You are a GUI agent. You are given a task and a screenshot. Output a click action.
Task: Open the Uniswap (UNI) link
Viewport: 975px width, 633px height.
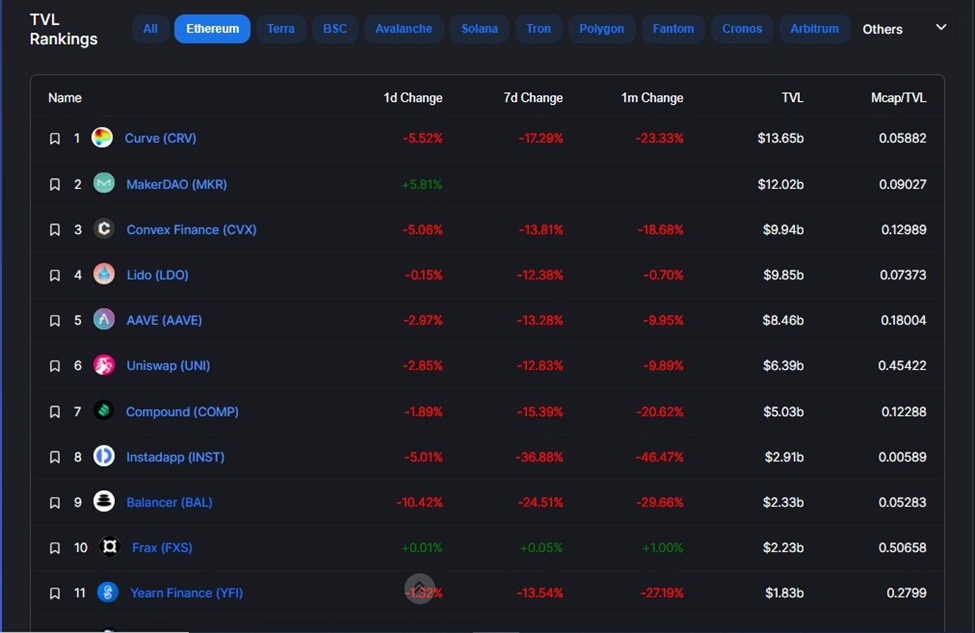pos(168,366)
